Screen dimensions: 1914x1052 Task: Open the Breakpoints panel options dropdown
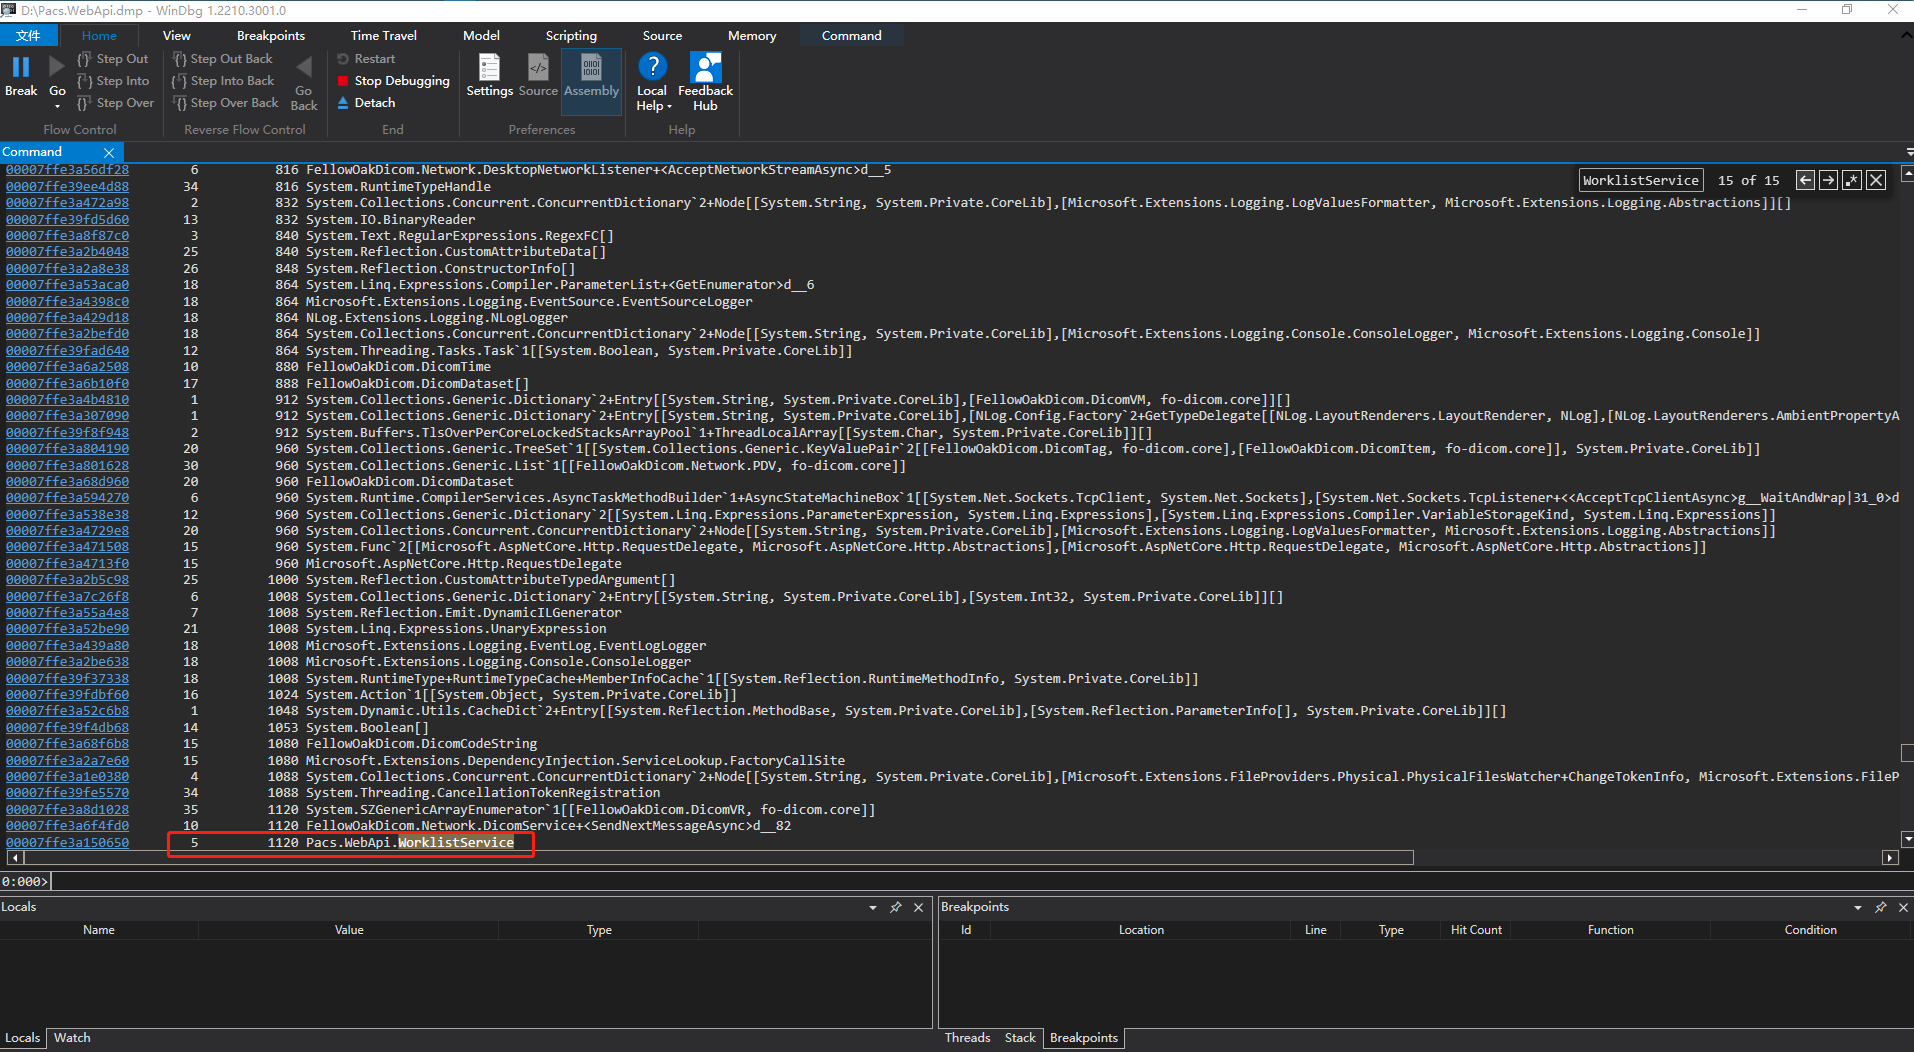coord(1857,907)
